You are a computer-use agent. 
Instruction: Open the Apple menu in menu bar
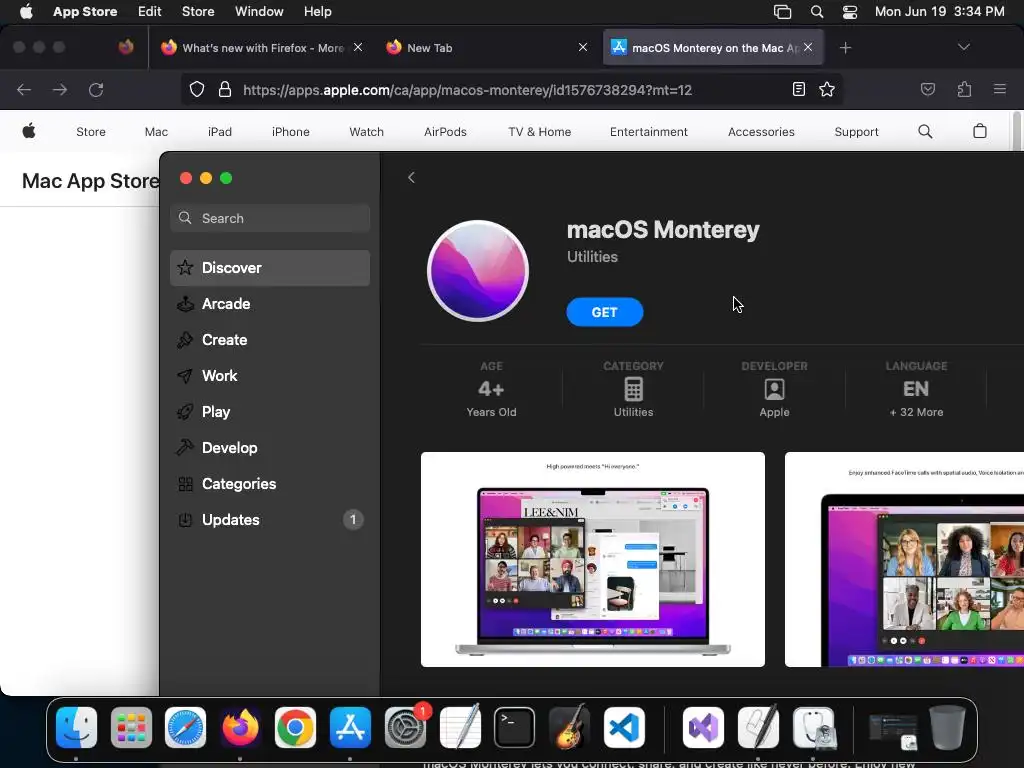point(26,11)
